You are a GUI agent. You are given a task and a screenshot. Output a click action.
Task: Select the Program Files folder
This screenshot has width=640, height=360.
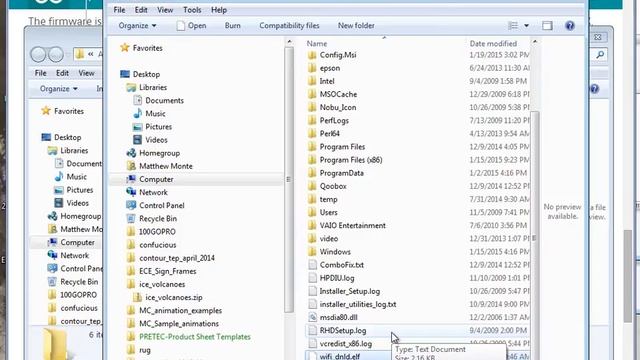click(336, 147)
